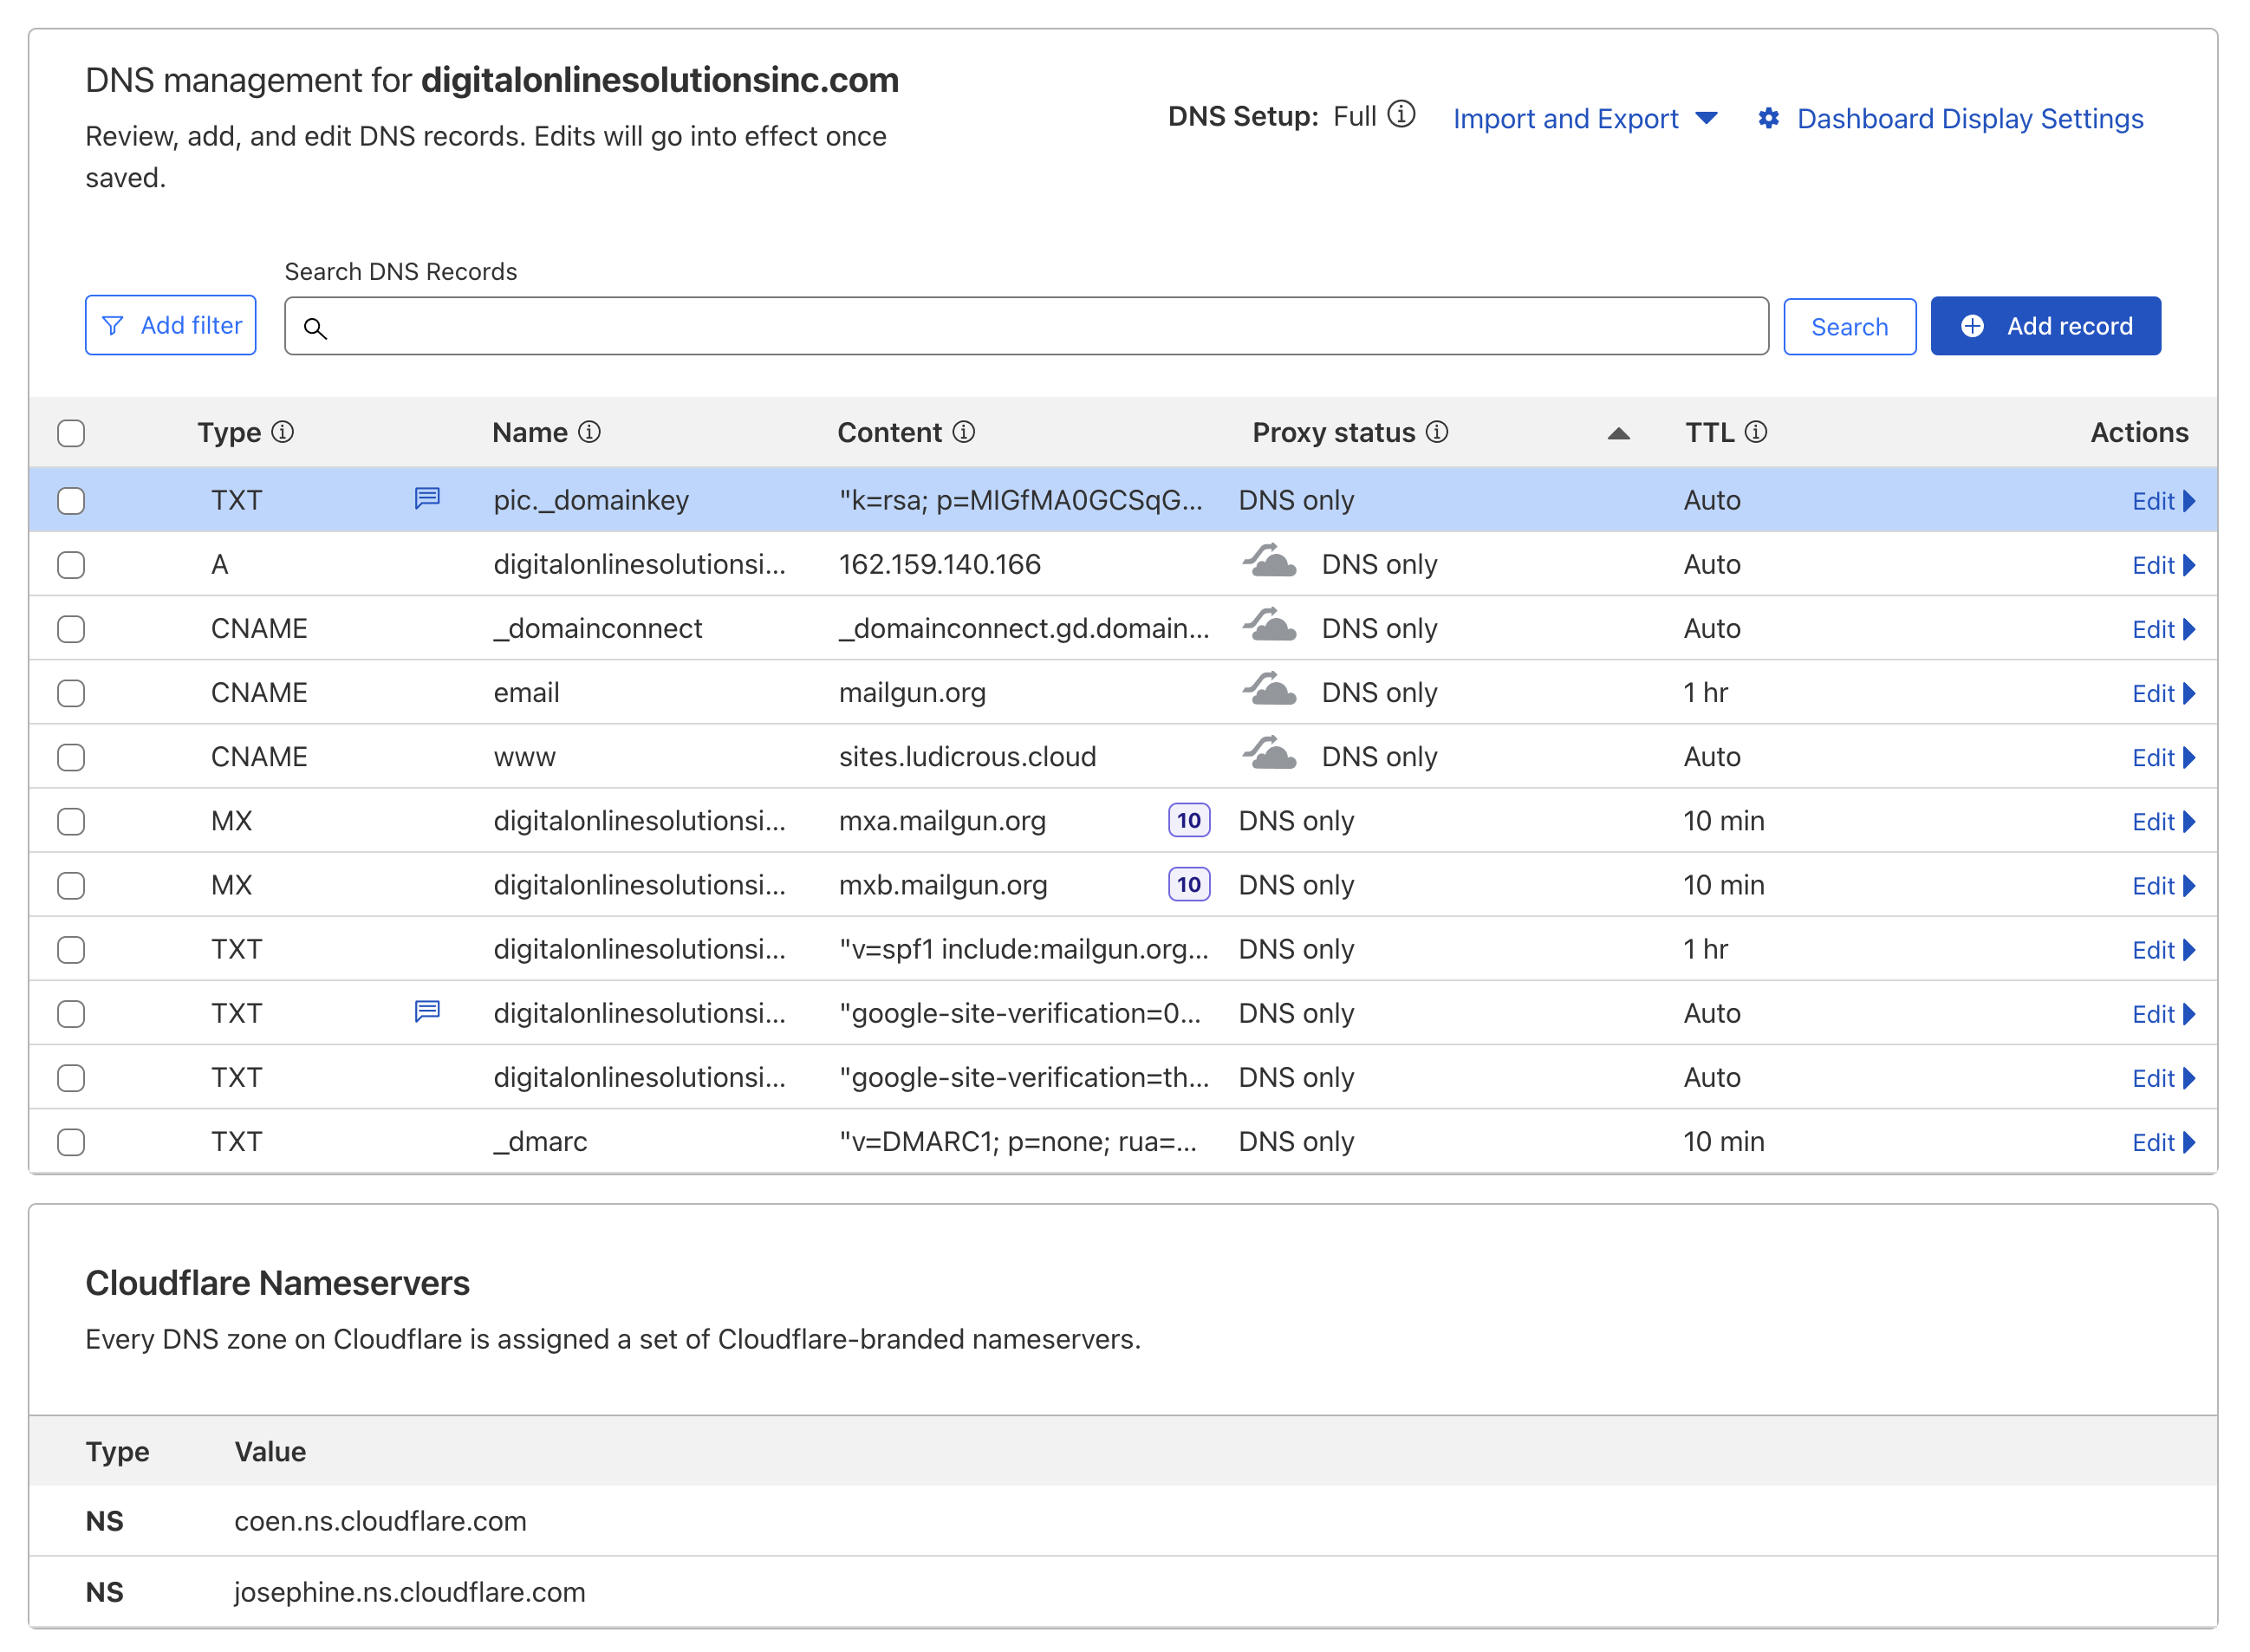Viewport: 2250px width, 1652px height.
Task: Sort by the Type column header
Action: 229,433
